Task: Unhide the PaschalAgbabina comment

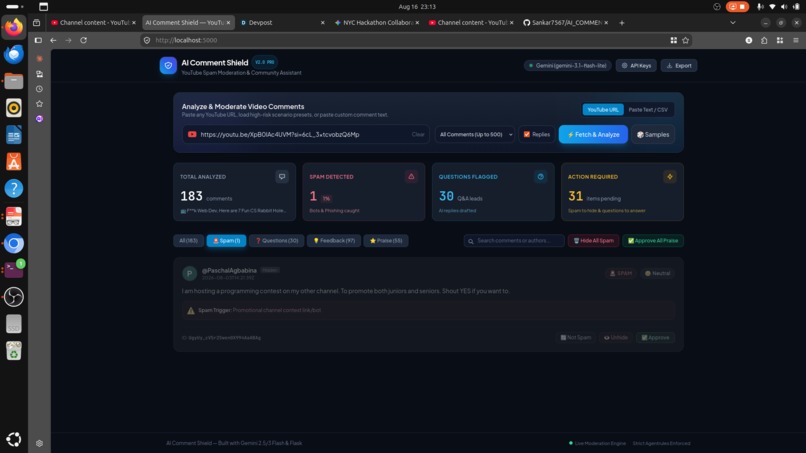Action: click(616, 338)
